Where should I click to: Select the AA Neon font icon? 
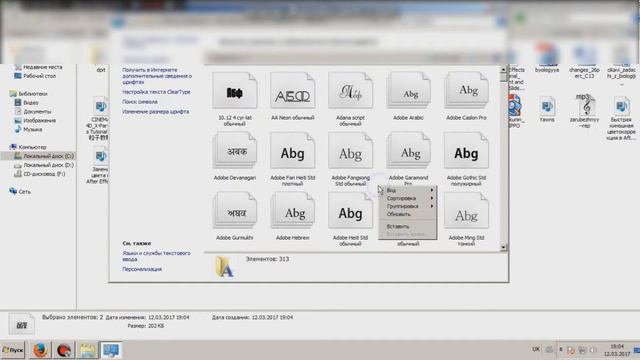point(293,91)
